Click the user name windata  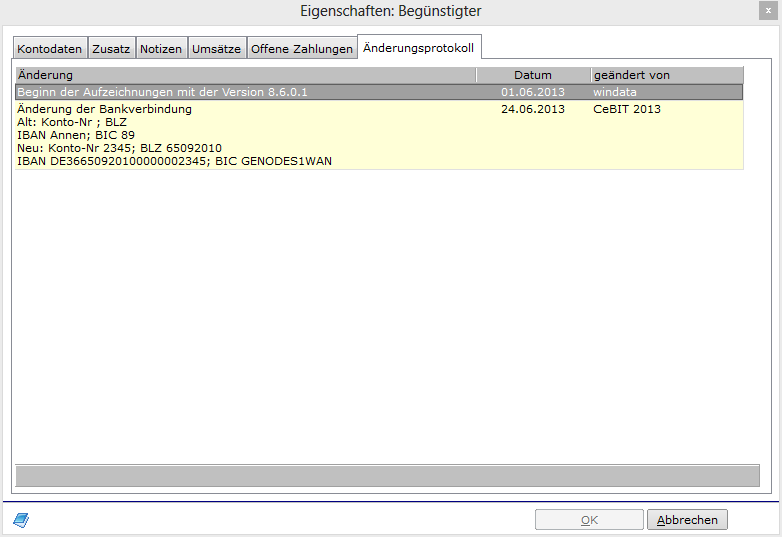coord(614,92)
